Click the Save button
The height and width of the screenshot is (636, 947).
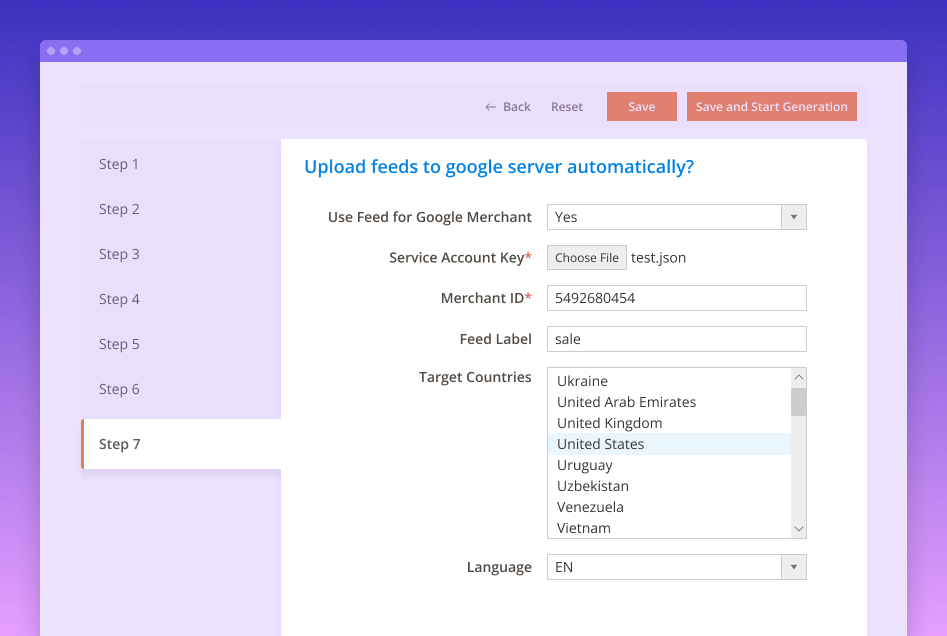click(641, 106)
